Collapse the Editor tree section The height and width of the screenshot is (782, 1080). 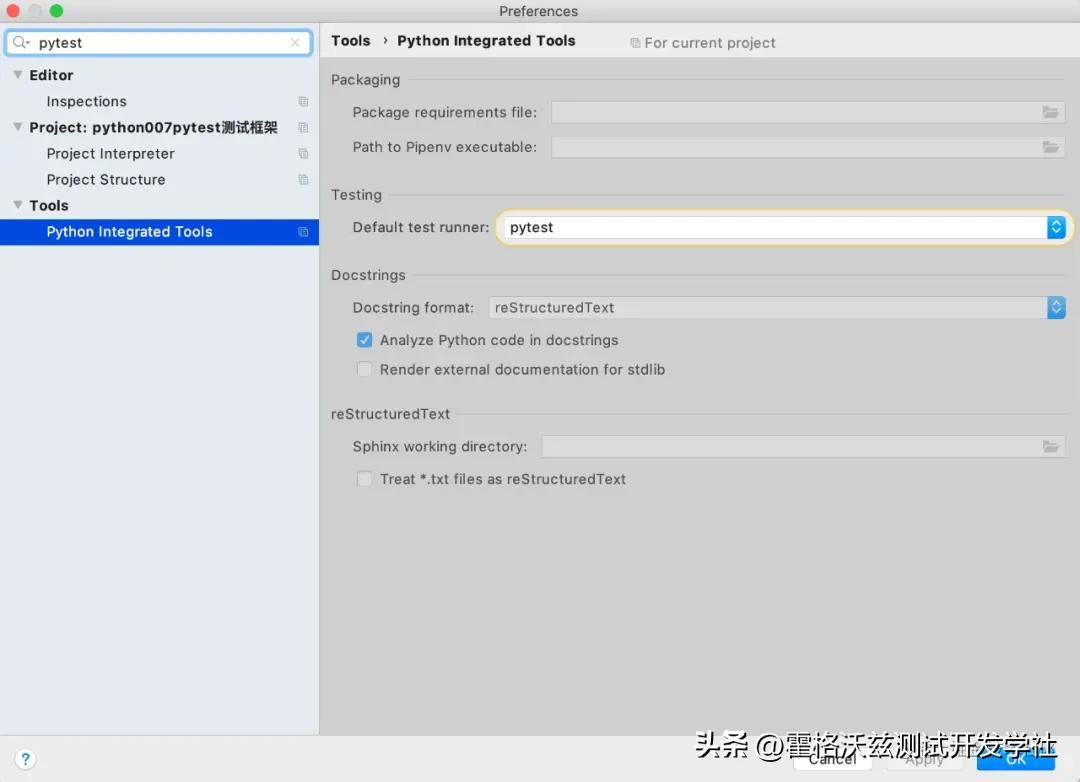coord(17,74)
